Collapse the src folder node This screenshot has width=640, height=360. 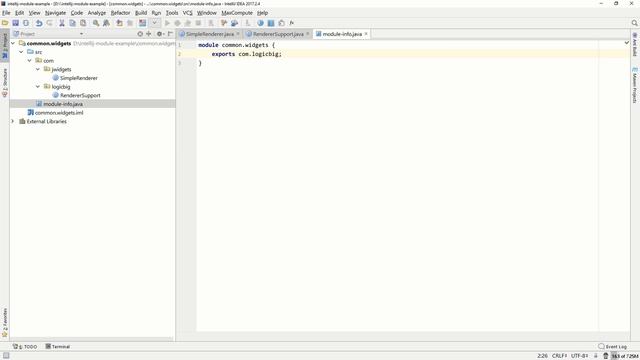tap(21, 52)
